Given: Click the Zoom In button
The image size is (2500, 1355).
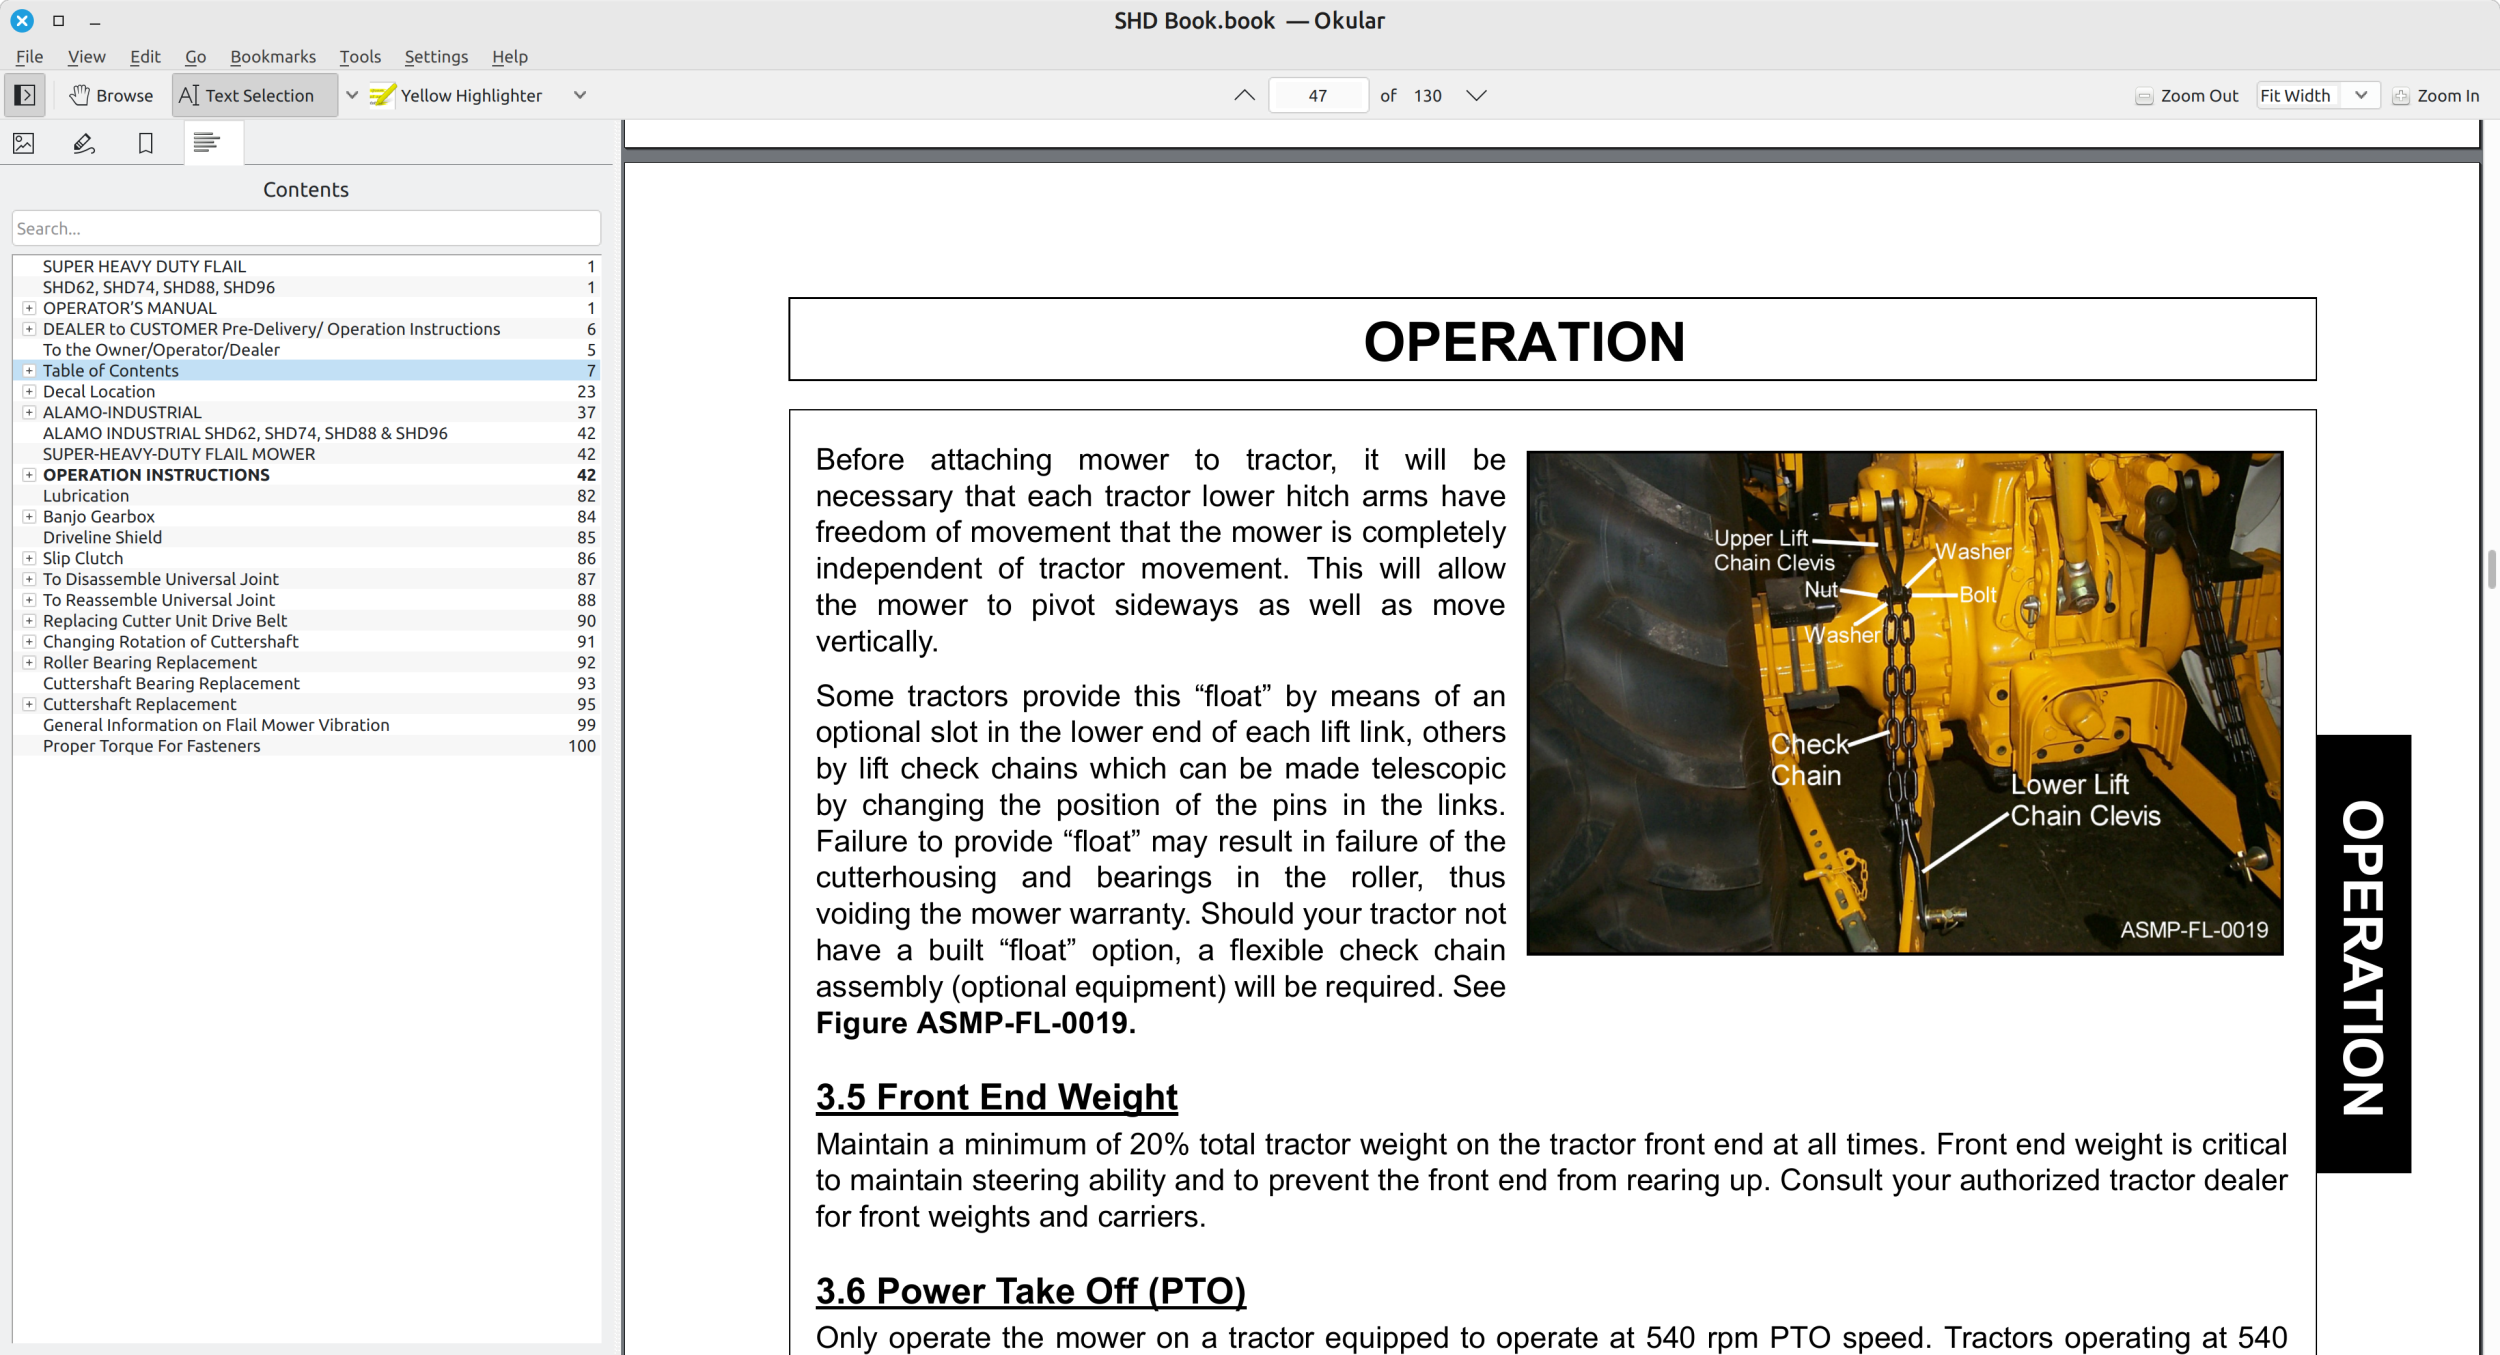Looking at the screenshot, I should click(2436, 96).
